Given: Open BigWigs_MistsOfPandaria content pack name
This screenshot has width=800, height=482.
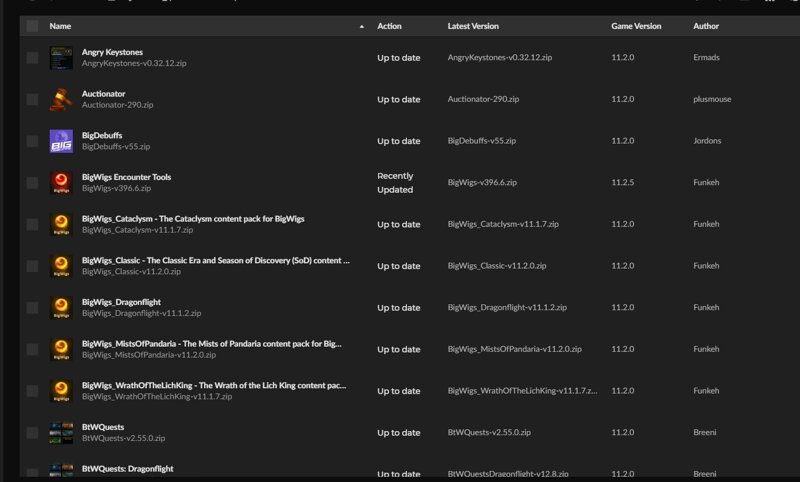Looking at the screenshot, I should pyautogui.click(x=212, y=344).
